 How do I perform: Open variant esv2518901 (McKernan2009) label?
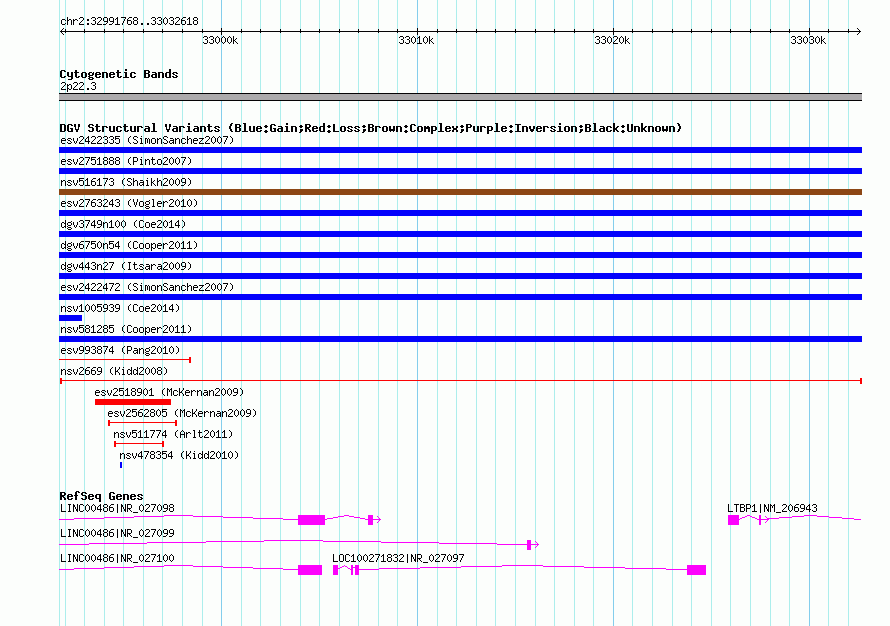click(169, 392)
